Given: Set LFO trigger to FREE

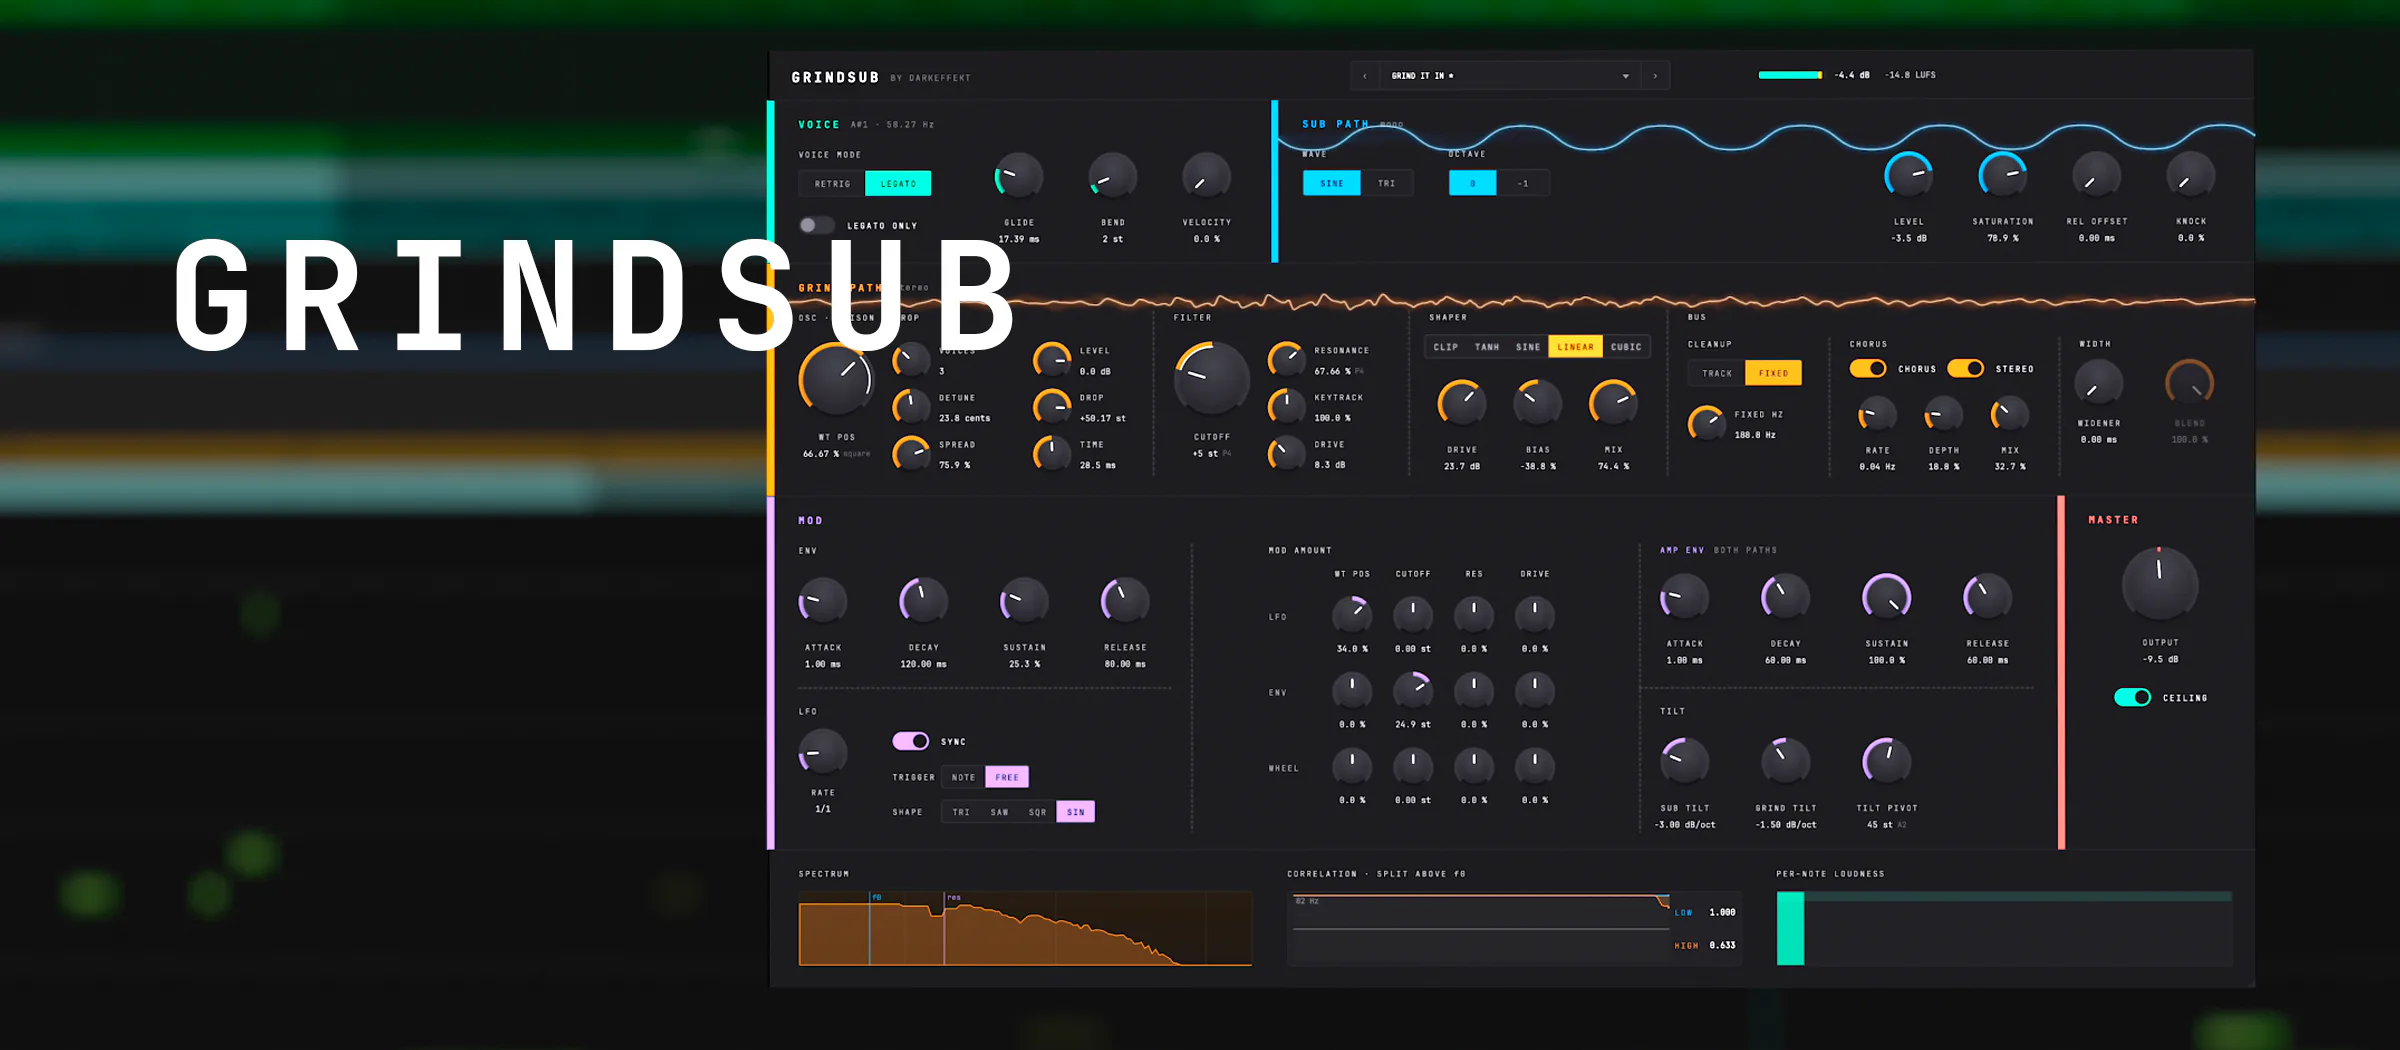Looking at the screenshot, I should click(1007, 777).
